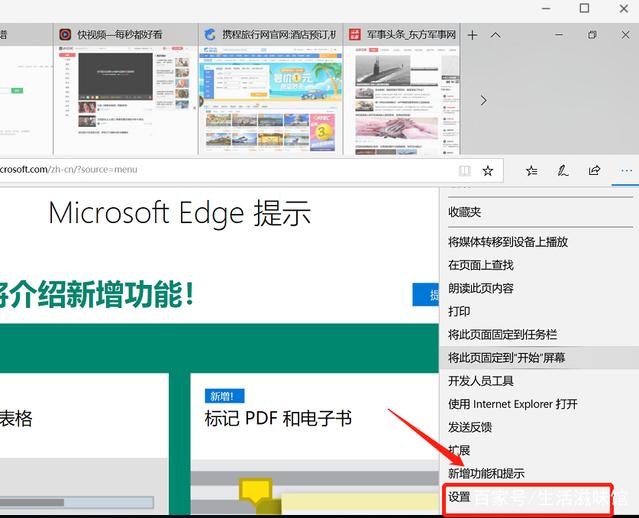Open the favorites hub icon
This screenshot has width=639, height=518.
tap(532, 171)
